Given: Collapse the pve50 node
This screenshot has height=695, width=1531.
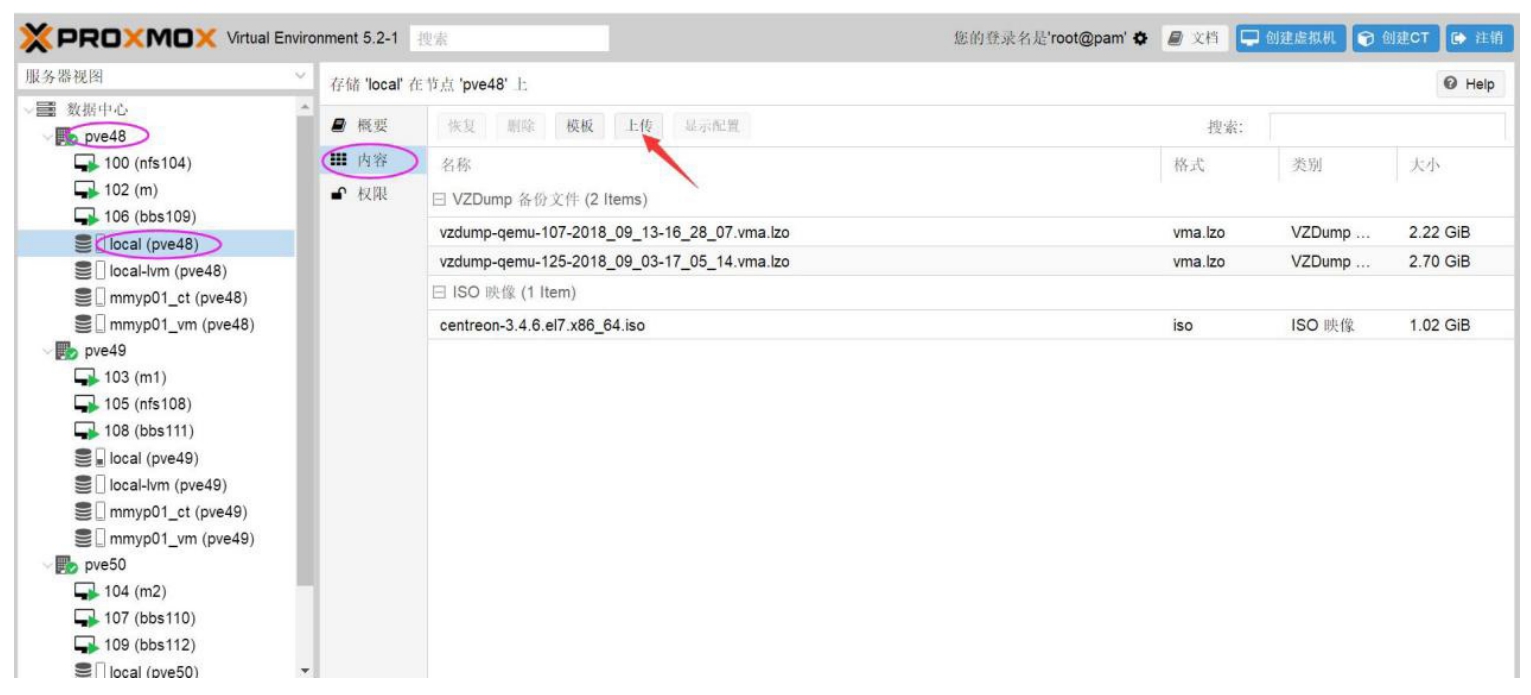Looking at the screenshot, I should click(x=46, y=566).
